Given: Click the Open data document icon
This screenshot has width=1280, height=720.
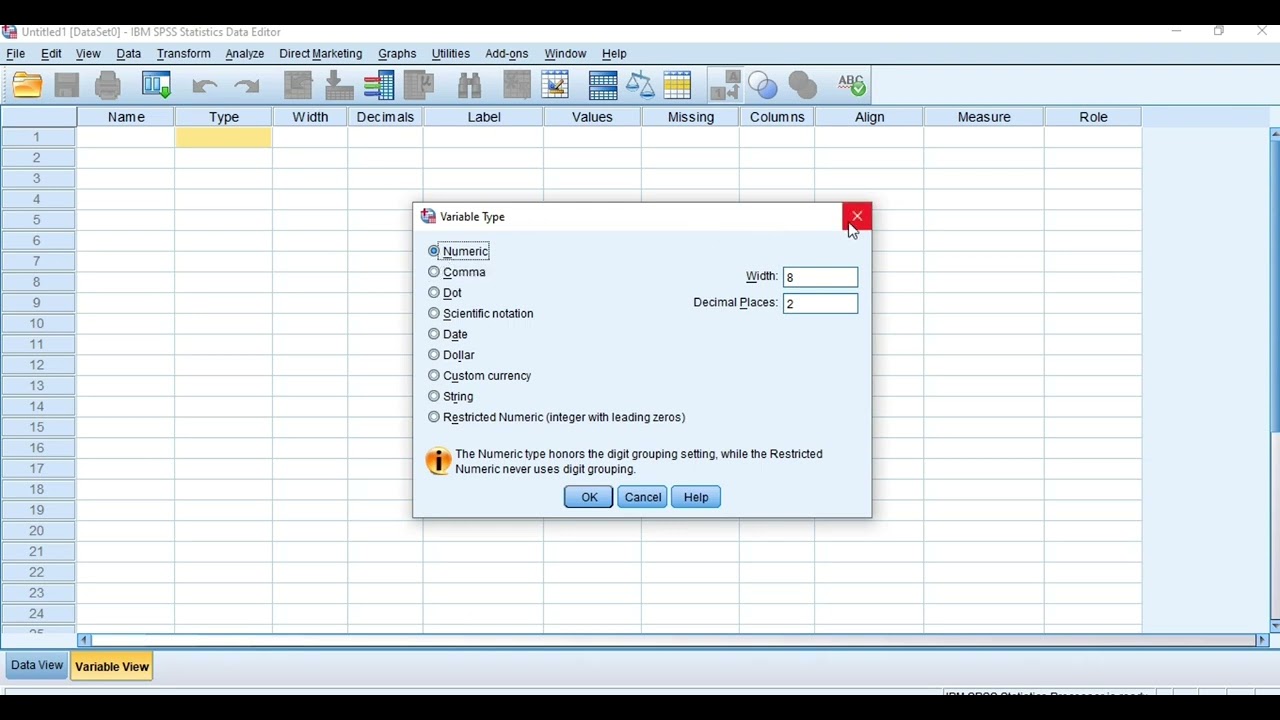Looking at the screenshot, I should pyautogui.click(x=27, y=86).
